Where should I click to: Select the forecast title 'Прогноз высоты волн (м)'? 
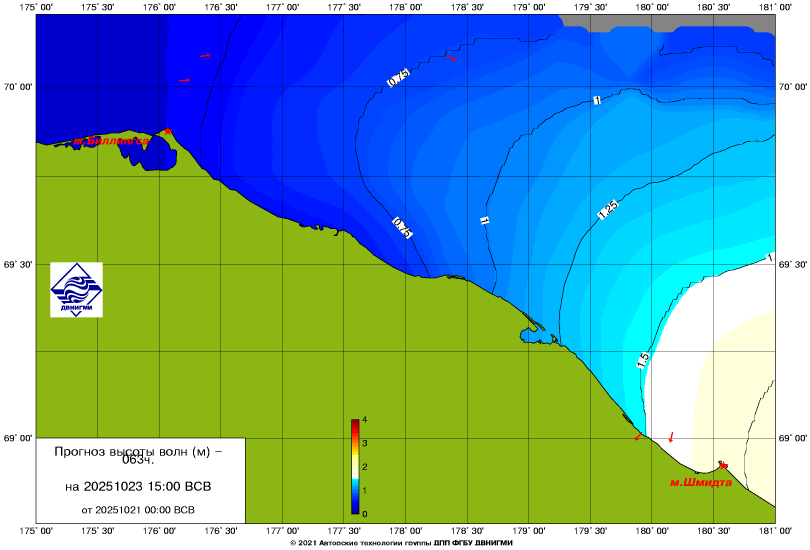point(137,454)
